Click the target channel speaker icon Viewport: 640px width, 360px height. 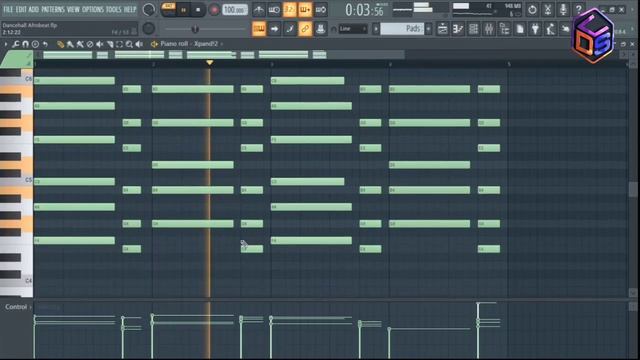(x=154, y=44)
